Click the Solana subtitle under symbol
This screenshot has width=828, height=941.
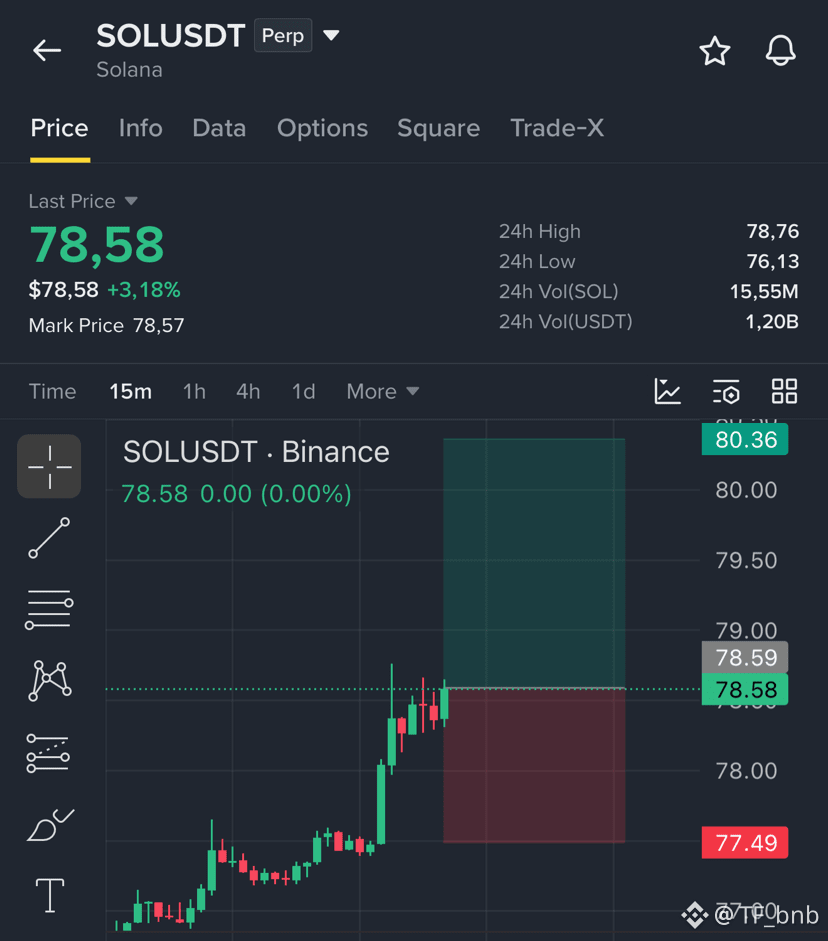tap(130, 70)
